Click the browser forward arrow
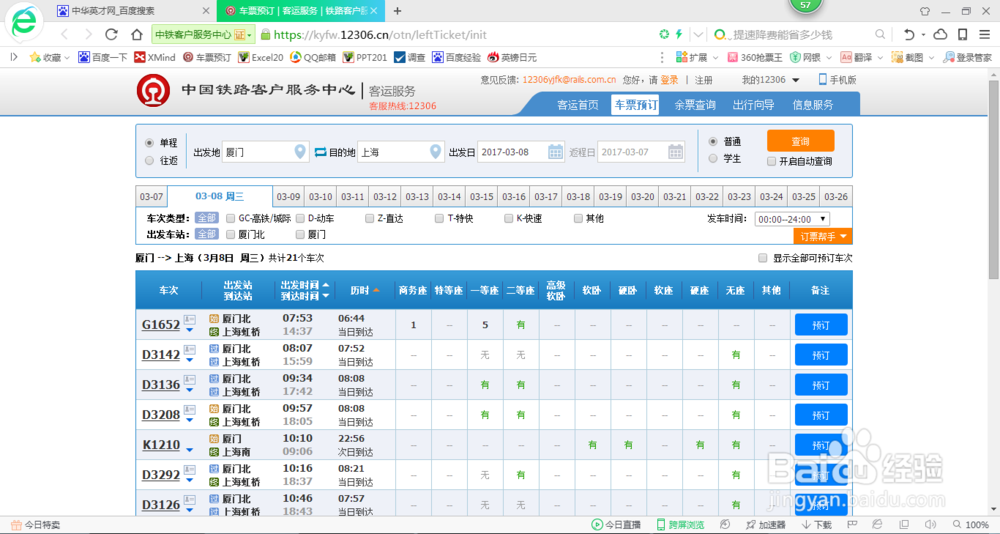This screenshot has width=1000, height=534. [88, 34]
